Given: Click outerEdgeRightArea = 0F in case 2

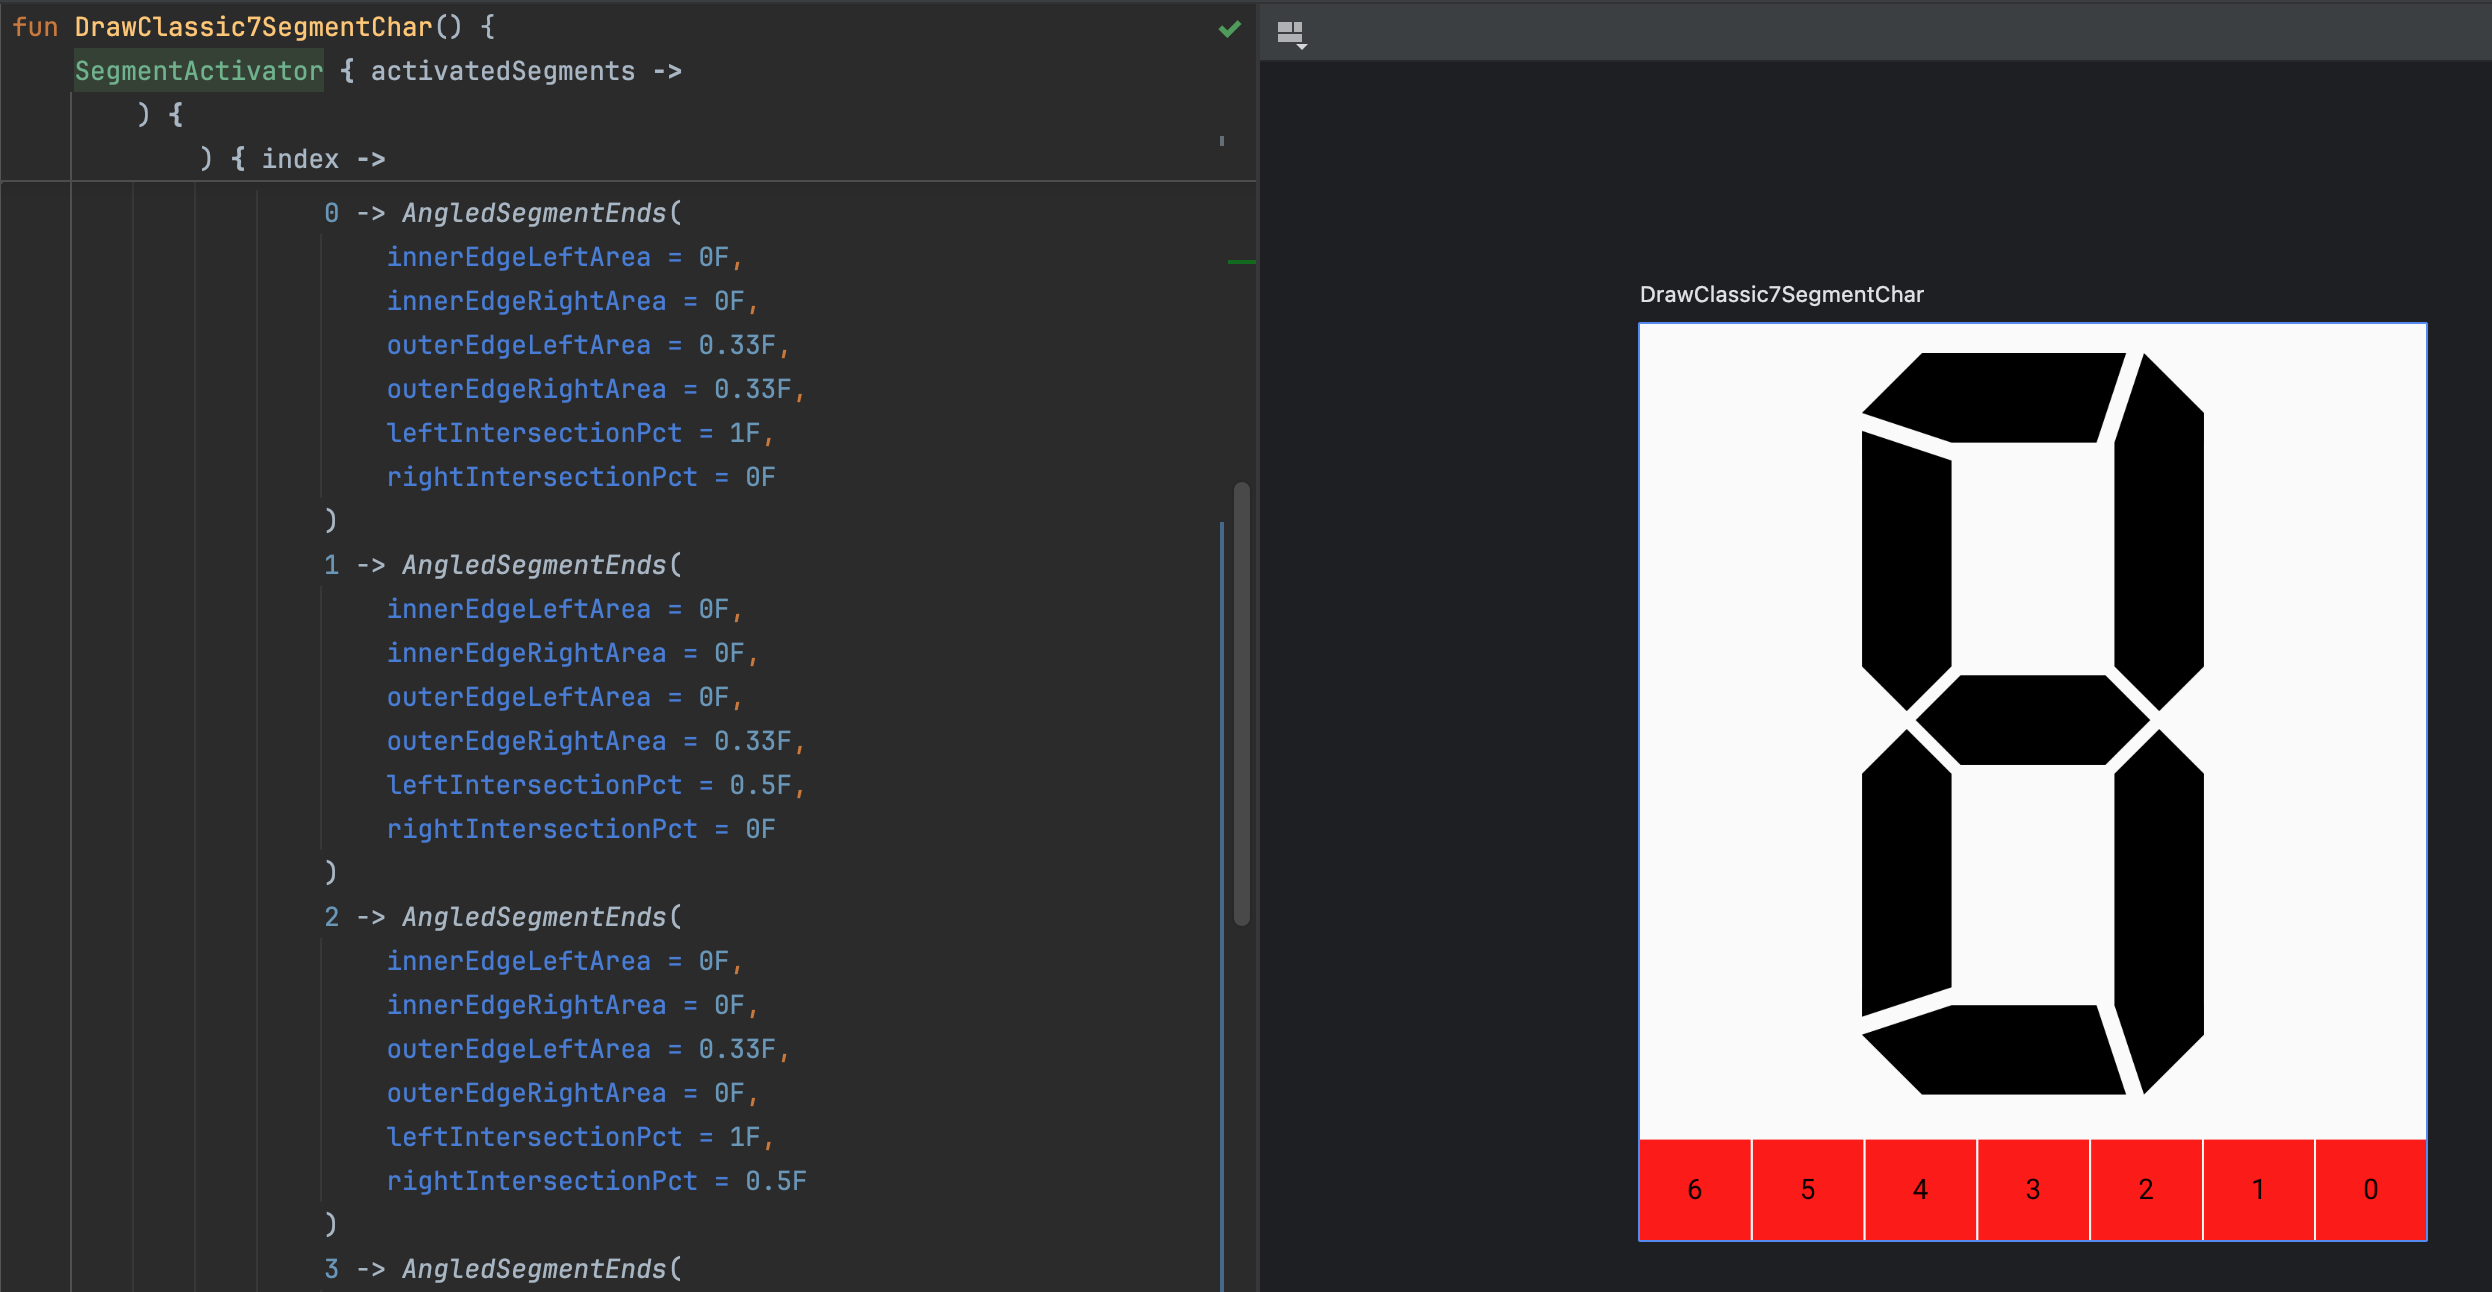Looking at the screenshot, I should click(x=566, y=1093).
